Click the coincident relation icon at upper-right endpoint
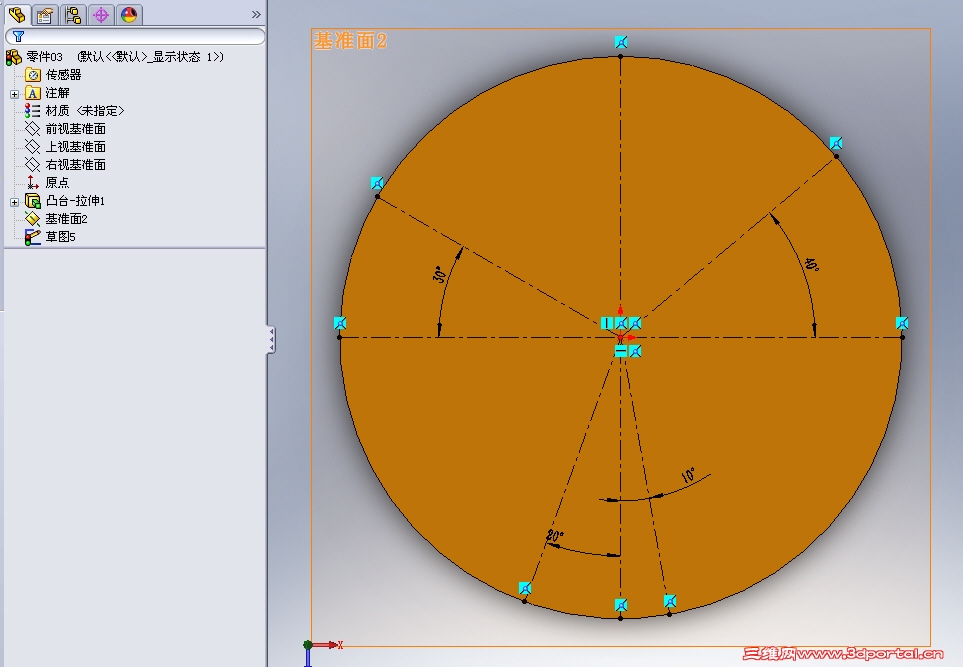The width and height of the screenshot is (963, 667). 836,143
